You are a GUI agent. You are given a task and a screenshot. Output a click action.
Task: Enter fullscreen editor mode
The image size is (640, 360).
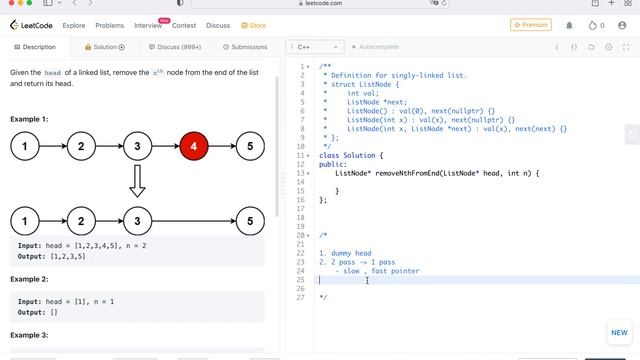[626, 47]
